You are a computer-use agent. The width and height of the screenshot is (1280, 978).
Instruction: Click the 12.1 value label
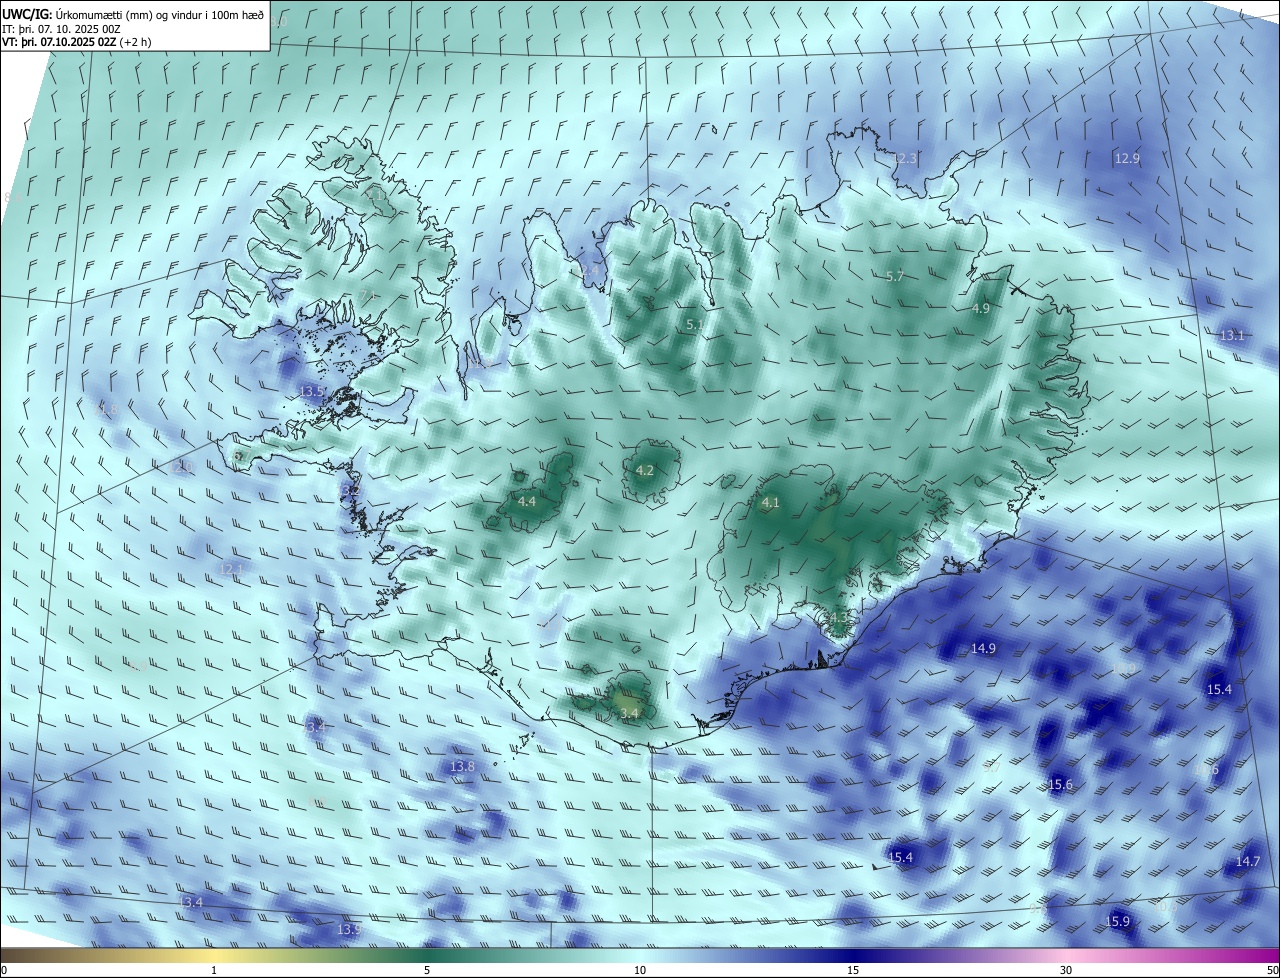(x=231, y=569)
